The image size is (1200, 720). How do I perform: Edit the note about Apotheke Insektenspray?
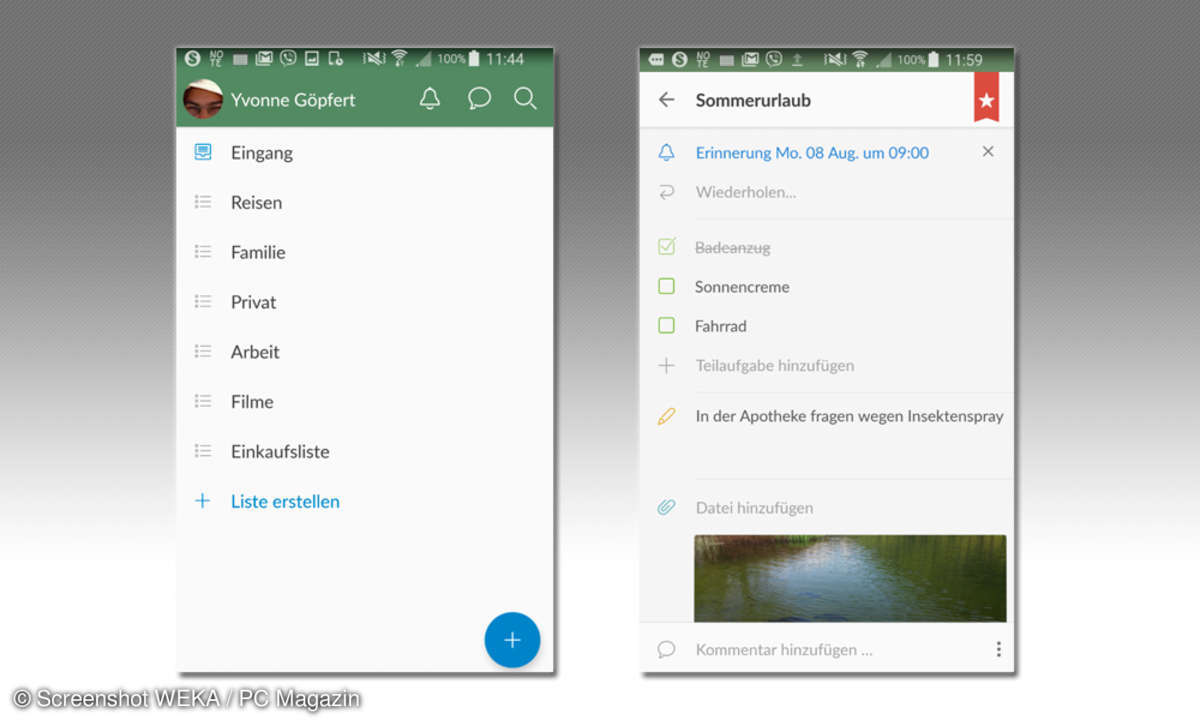click(849, 416)
